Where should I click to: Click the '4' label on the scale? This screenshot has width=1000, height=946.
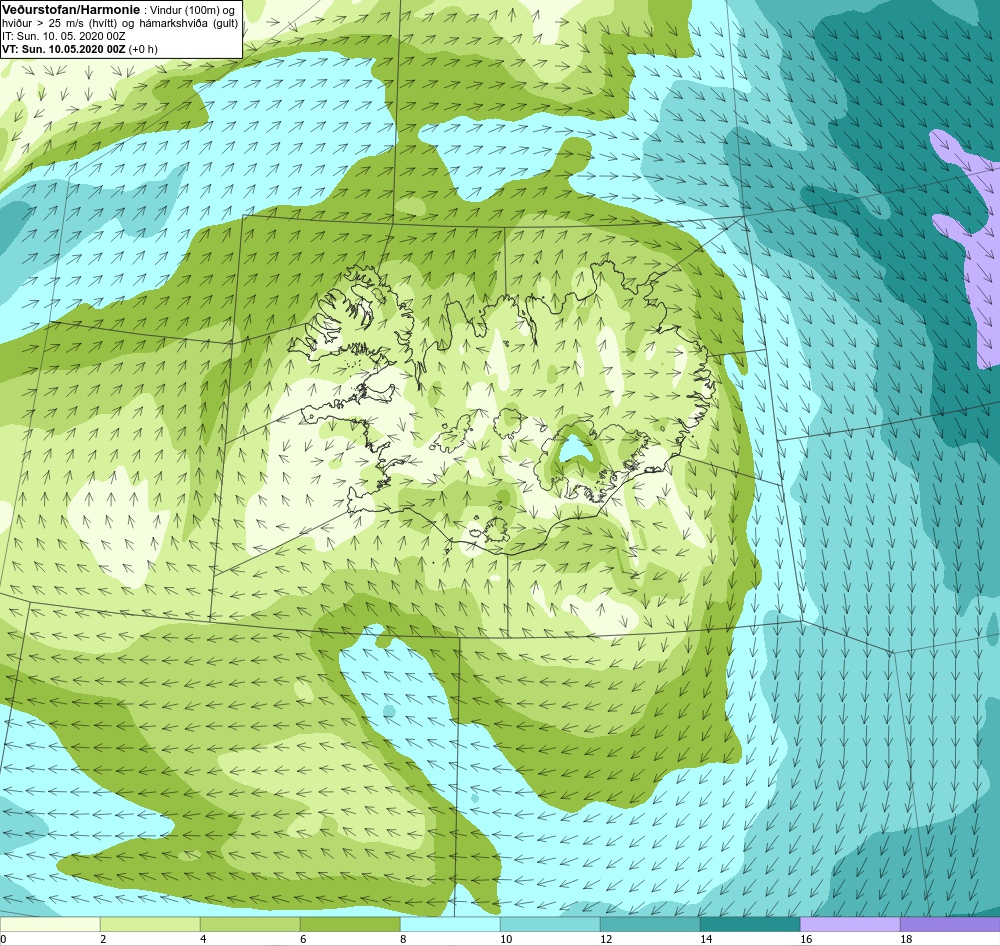click(x=203, y=939)
